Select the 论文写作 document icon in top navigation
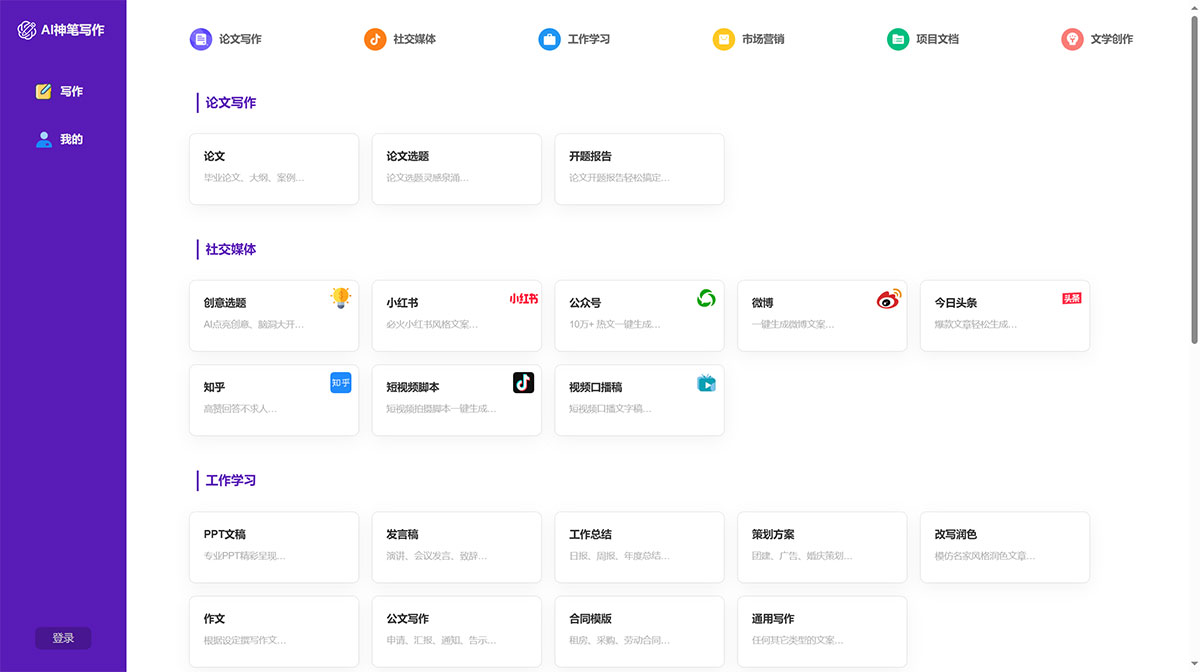1200x672 pixels. click(198, 39)
